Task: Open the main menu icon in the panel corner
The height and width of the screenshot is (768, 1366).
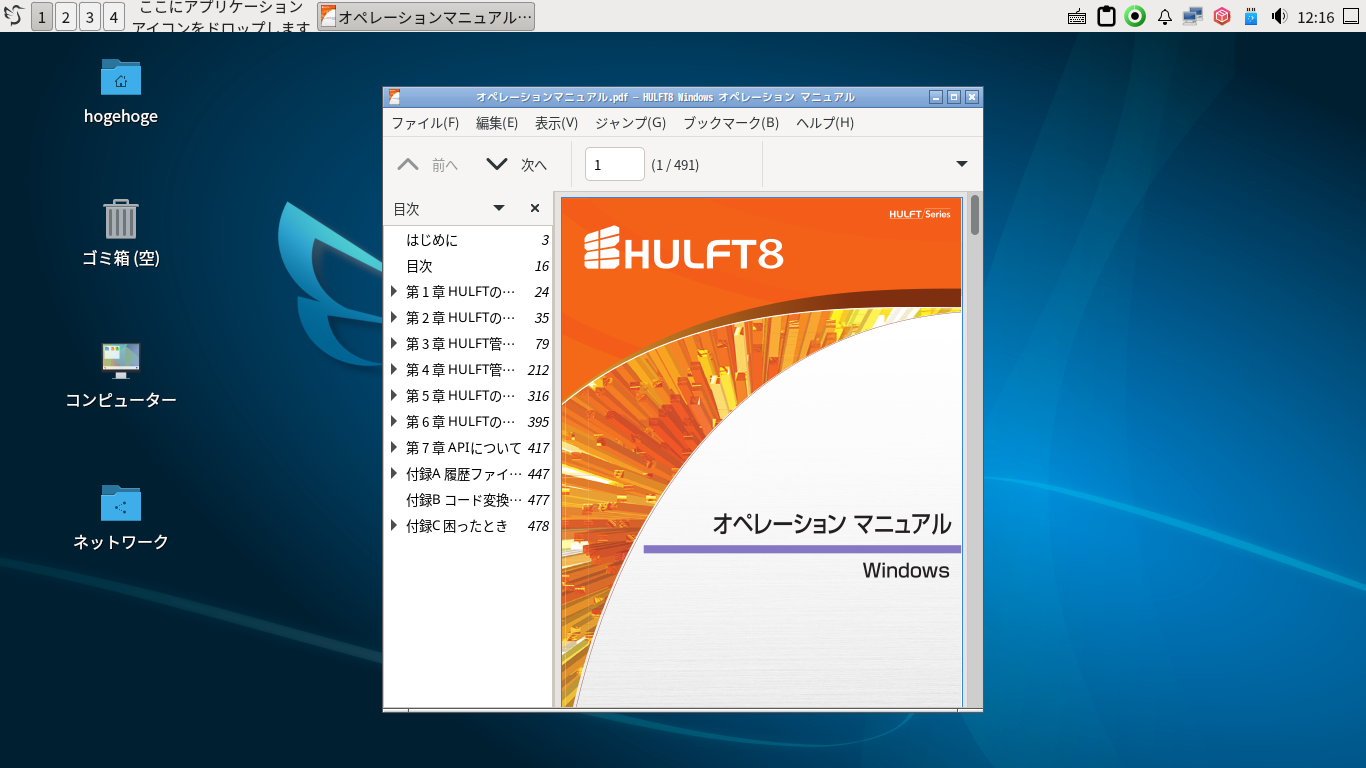Action: click(x=13, y=16)
